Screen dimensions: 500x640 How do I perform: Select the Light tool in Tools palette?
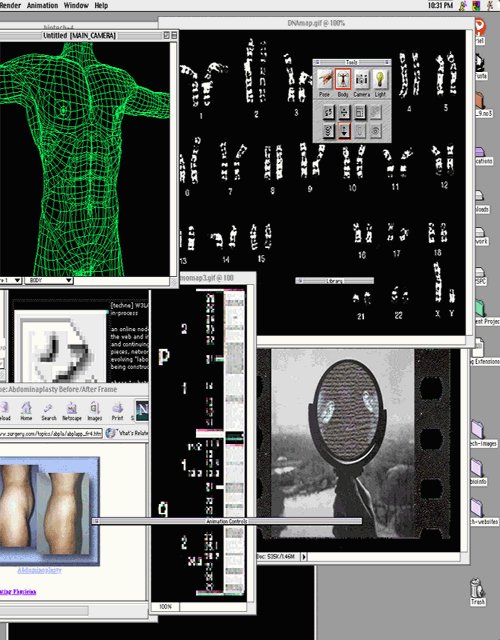(x=380, y=79)
